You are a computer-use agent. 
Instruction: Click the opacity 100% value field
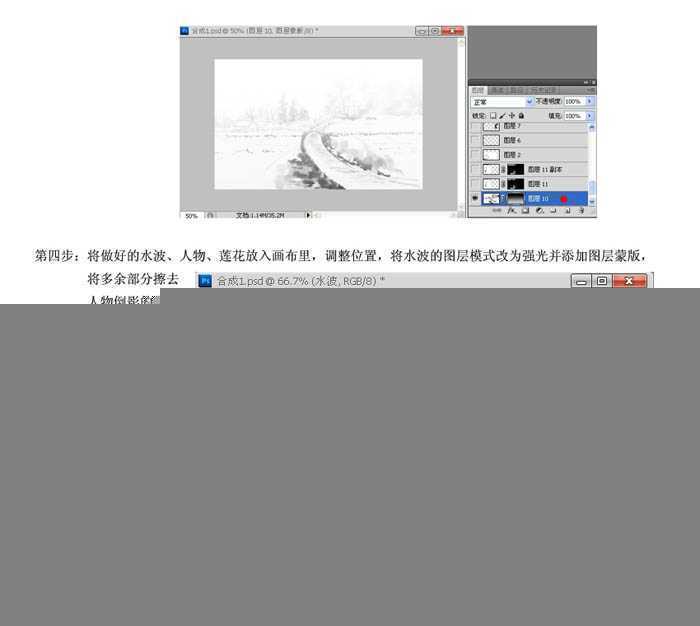tap(575, 101)
